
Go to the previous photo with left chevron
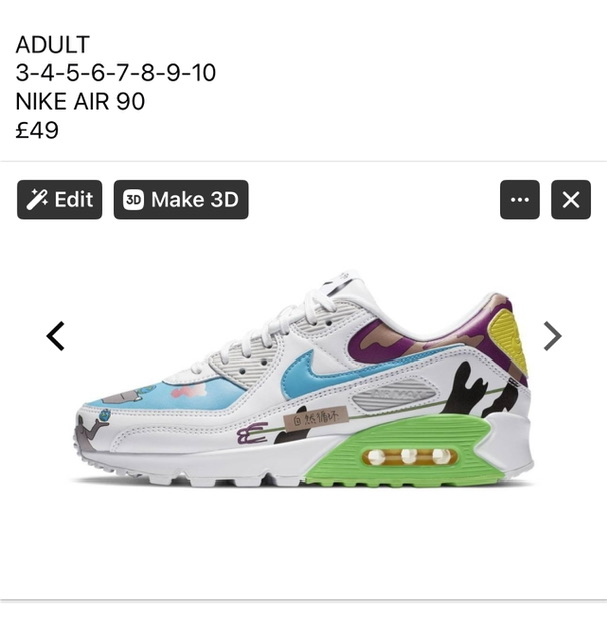(56, 336)
